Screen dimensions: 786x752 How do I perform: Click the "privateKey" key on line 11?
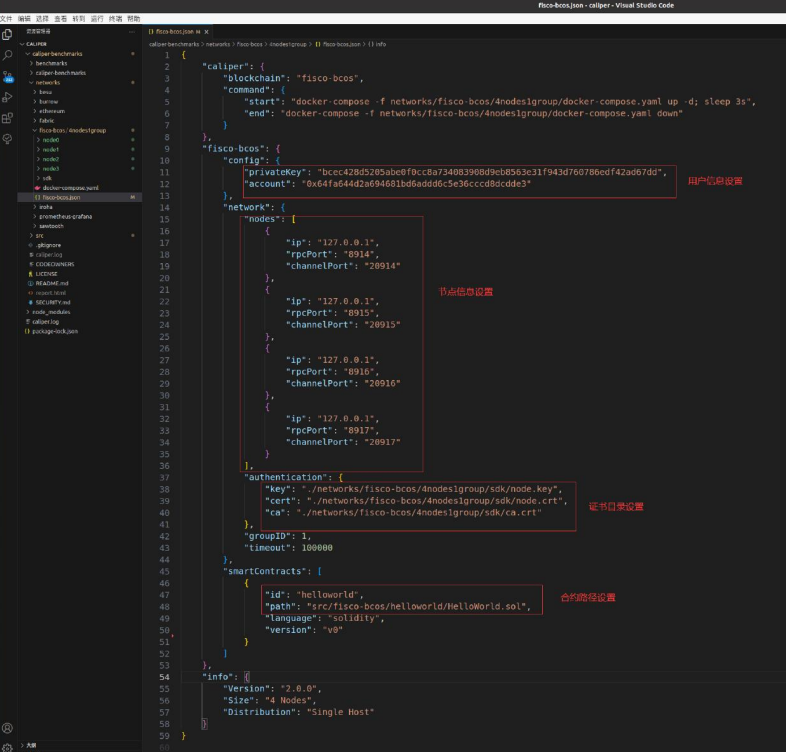[275, 172]
